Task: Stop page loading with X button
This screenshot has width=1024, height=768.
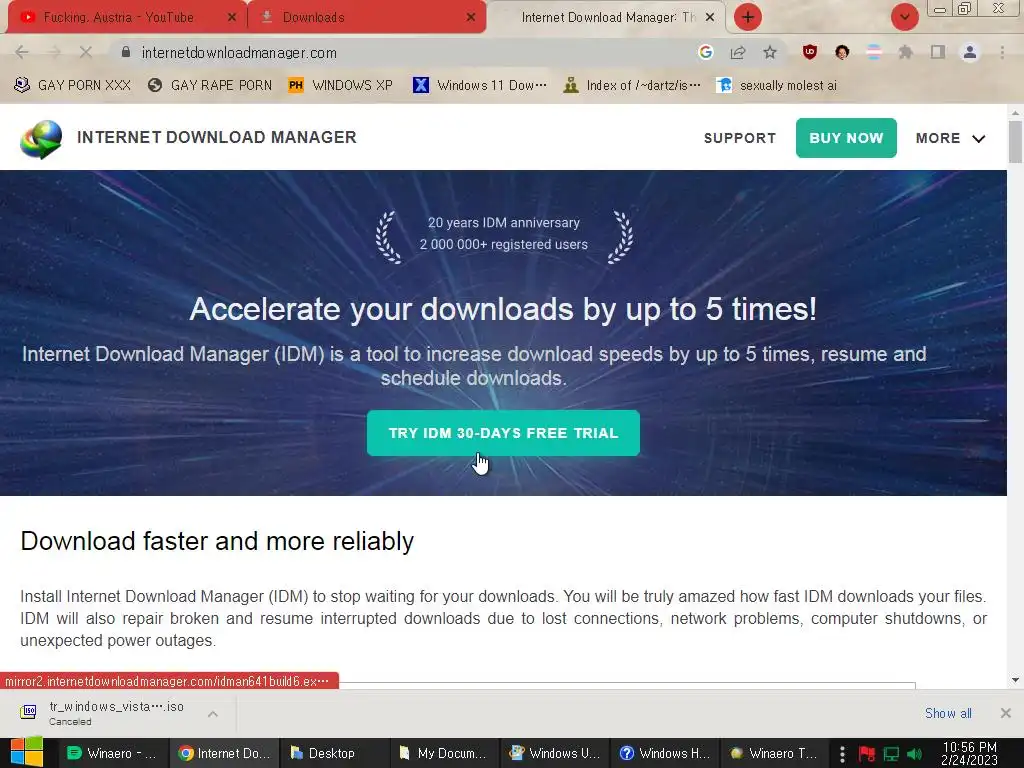Action: [x=86, y=52]
